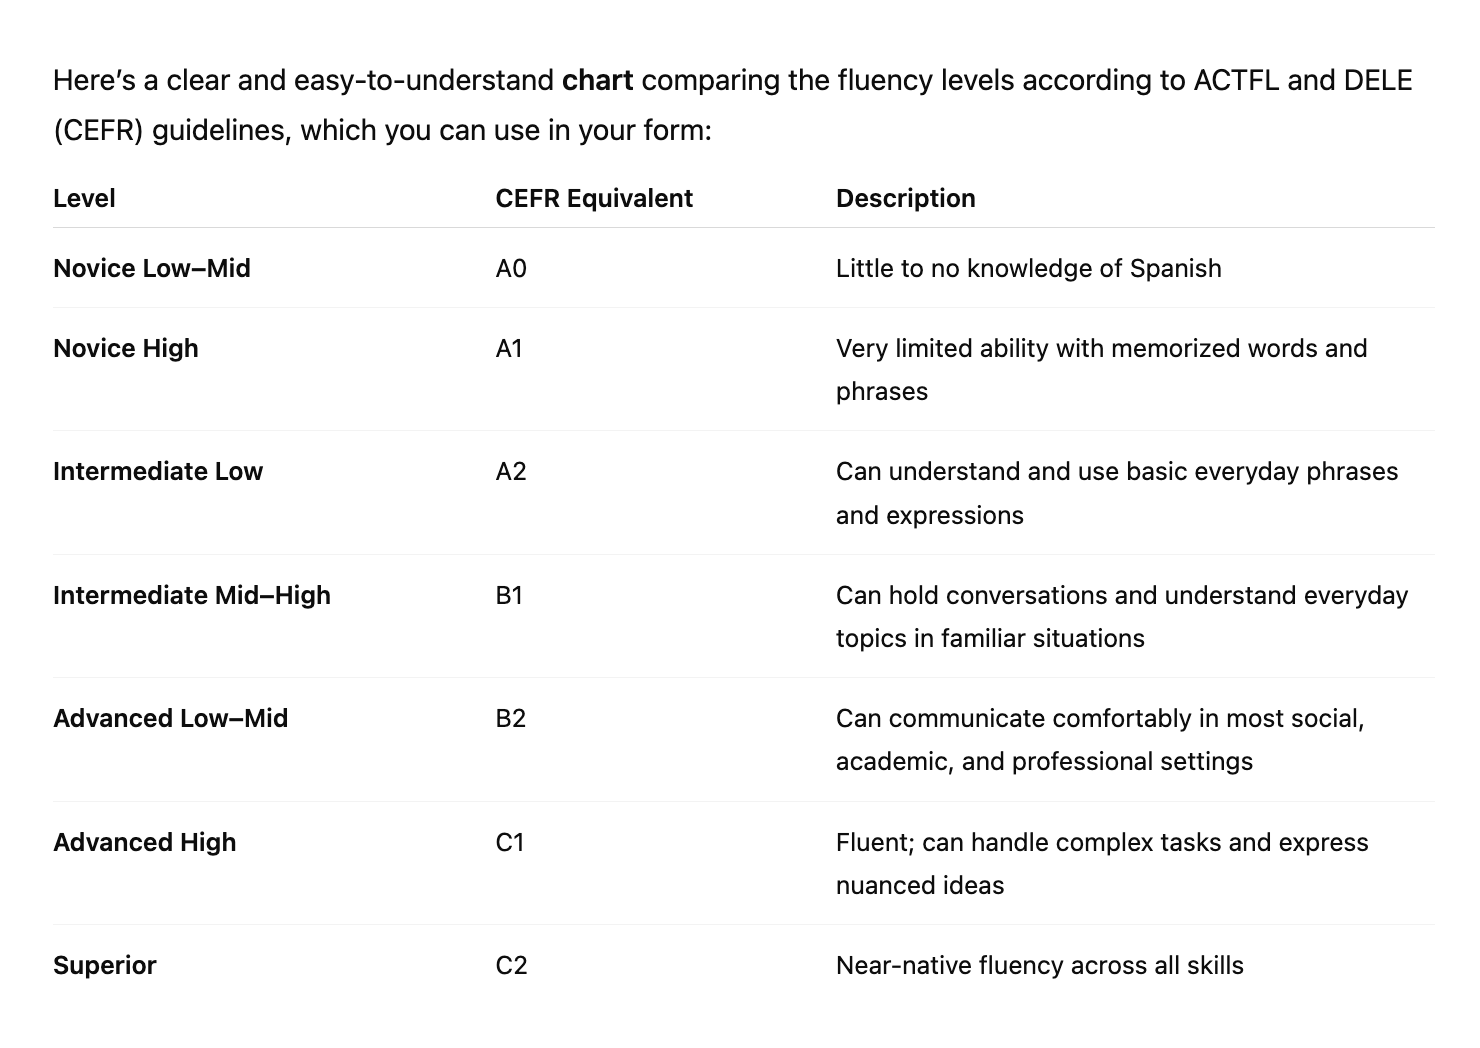Select the C1 CEFR value

510,842
